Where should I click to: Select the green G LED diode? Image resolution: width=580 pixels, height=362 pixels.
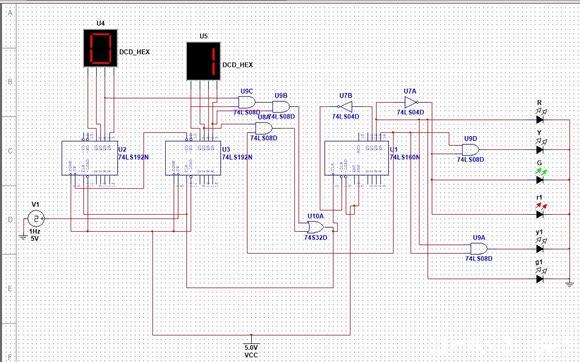[x=540, y=180]
